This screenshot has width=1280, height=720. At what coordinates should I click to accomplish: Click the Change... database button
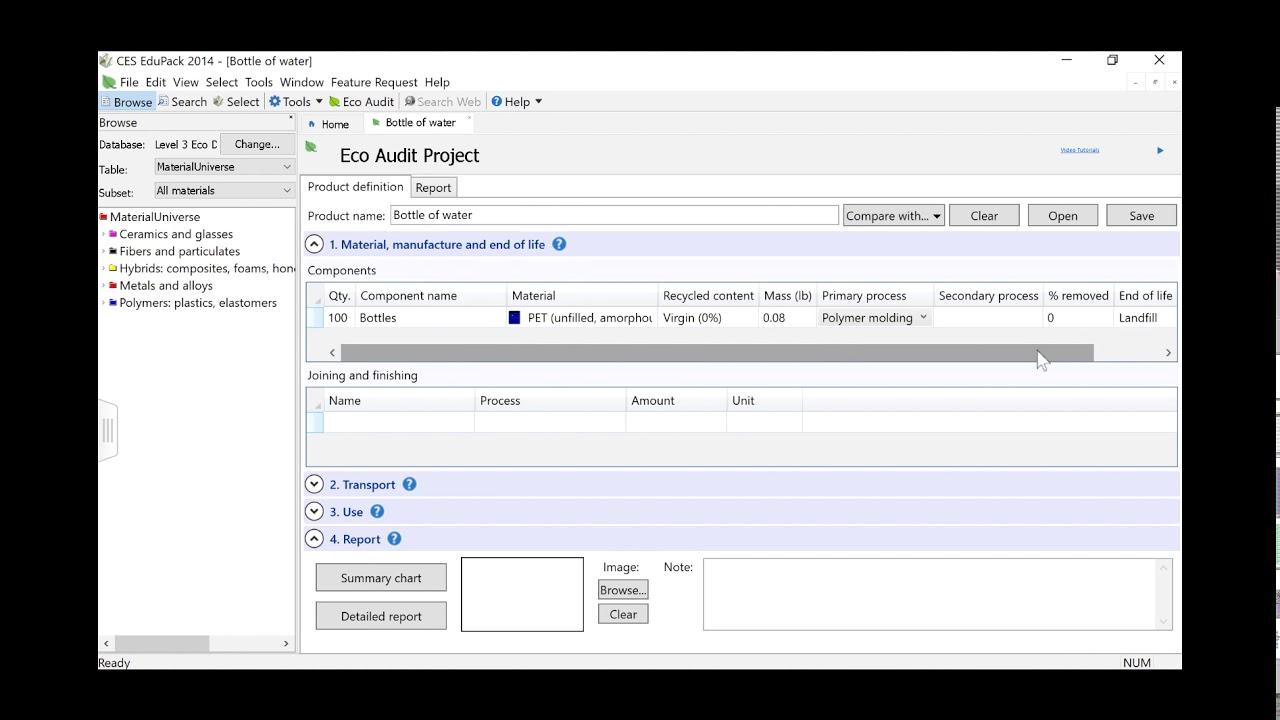click(257, 145)
